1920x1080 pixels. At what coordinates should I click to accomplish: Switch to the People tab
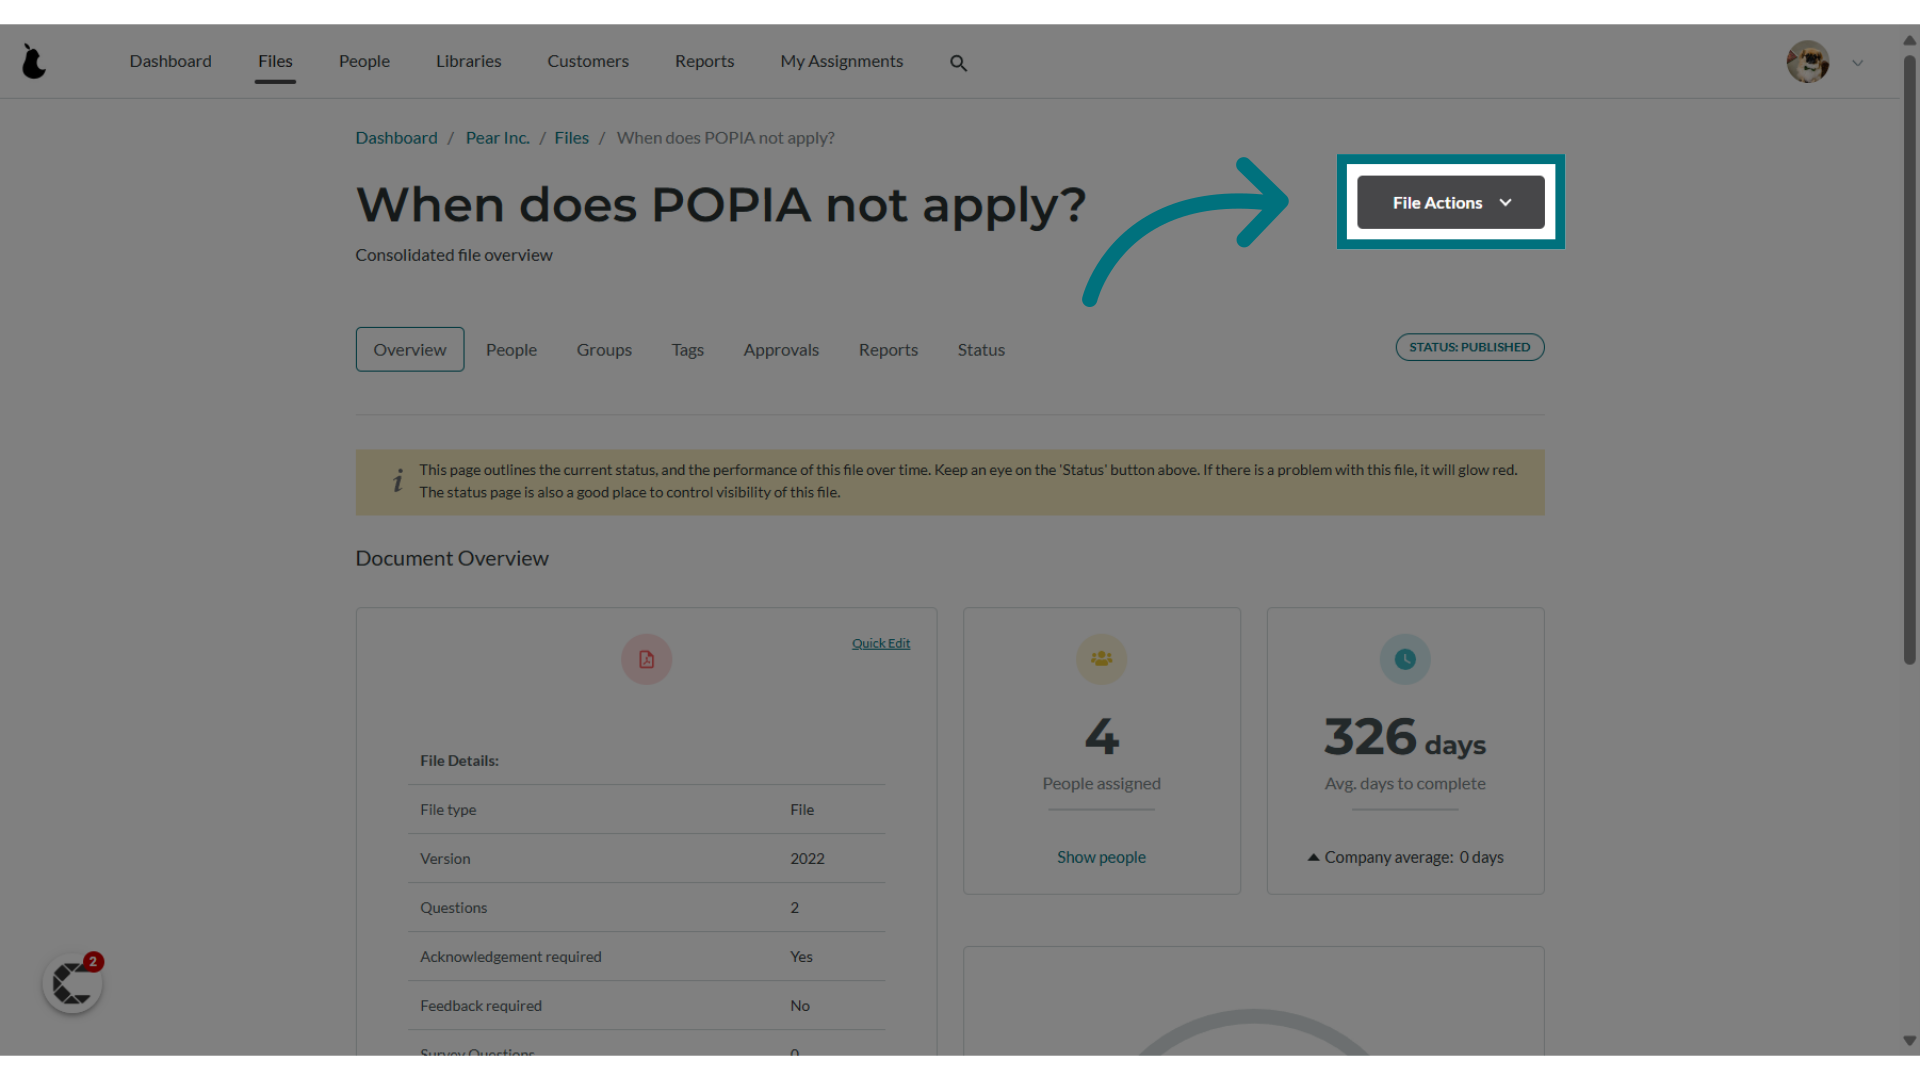tap(512, 349)
